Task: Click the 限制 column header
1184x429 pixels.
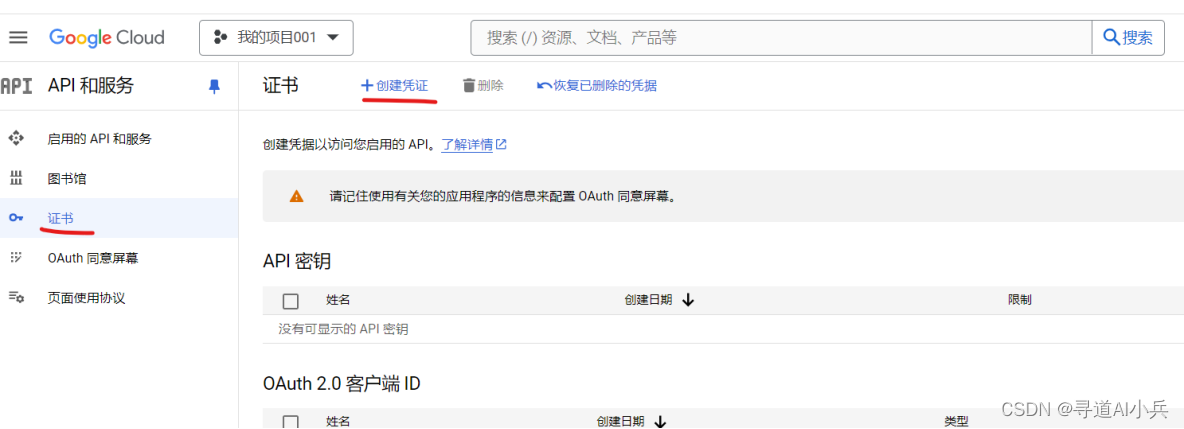Action: pos(1019,300)
